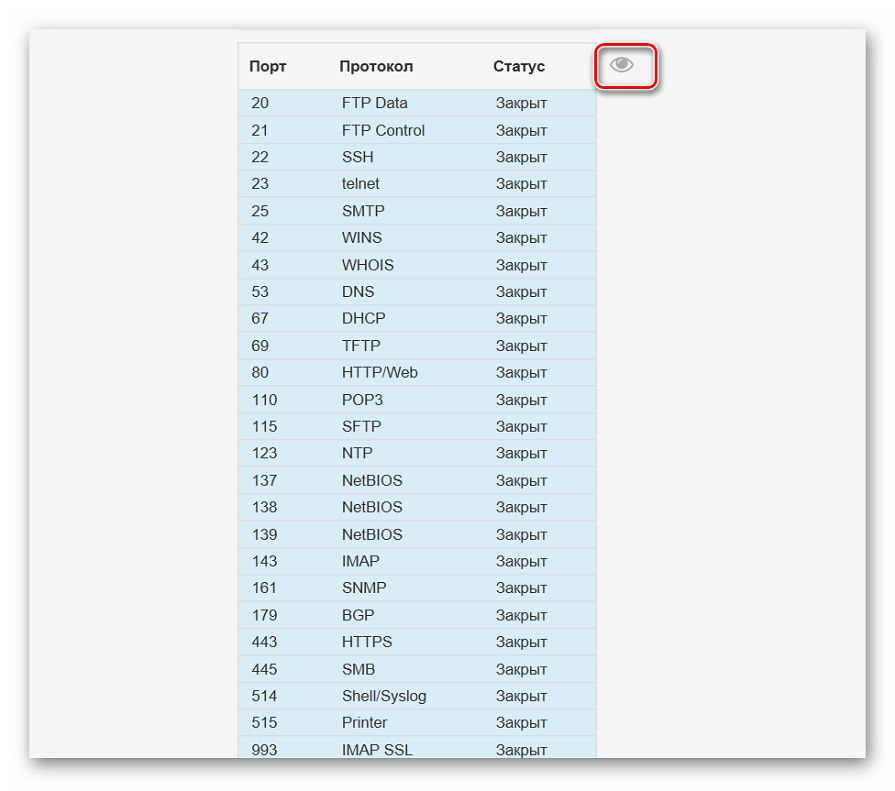
Task: Select NetBIOS in the 138 row
Action: (372, 507)
